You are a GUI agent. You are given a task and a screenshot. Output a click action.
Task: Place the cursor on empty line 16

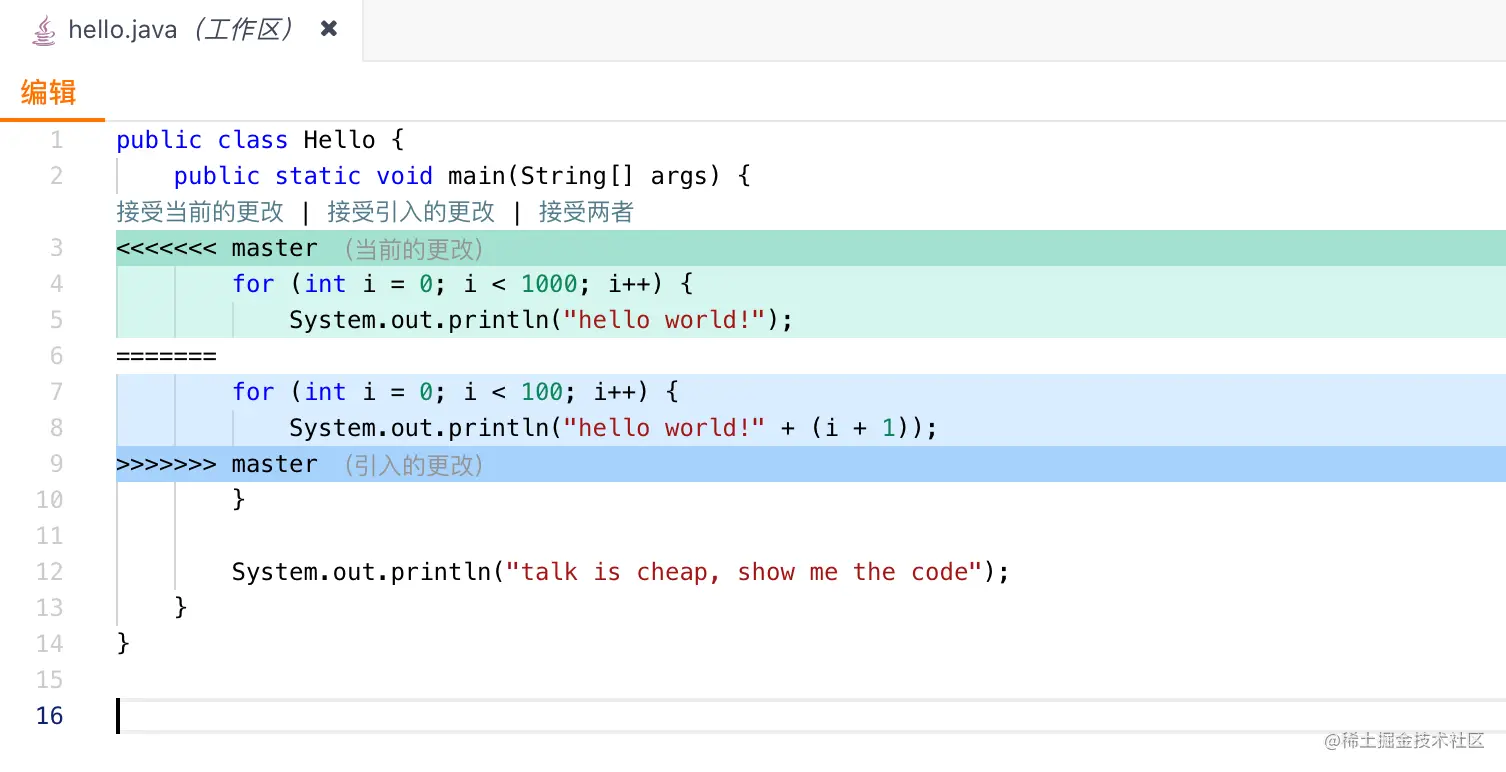811,716
